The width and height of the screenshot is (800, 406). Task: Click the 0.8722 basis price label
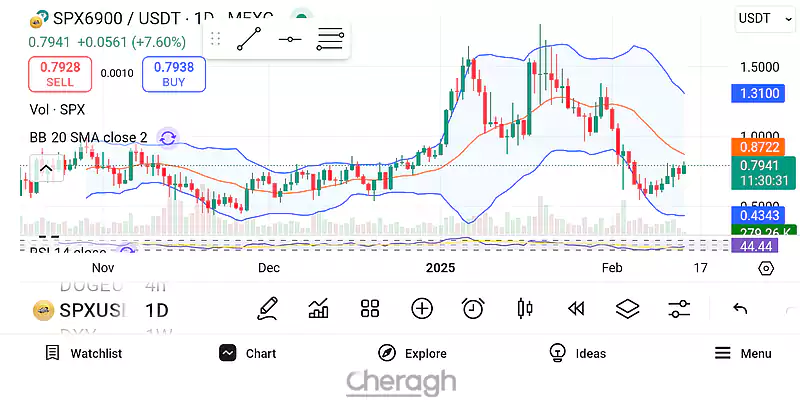pos(758,147)
